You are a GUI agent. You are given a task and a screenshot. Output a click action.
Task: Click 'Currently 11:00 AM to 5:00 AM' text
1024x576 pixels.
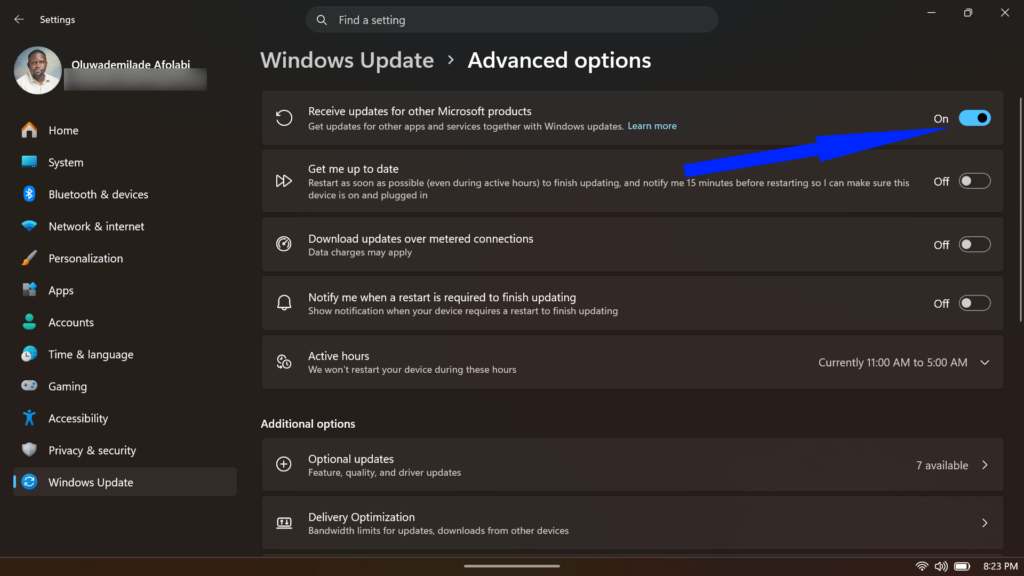tap(893, 362)
